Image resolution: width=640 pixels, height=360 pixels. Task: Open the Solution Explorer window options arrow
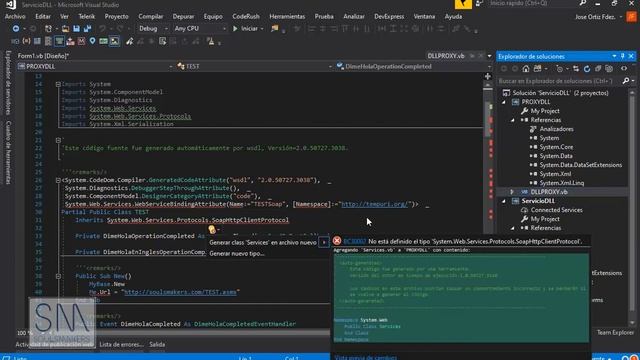(x=614, y=56)
